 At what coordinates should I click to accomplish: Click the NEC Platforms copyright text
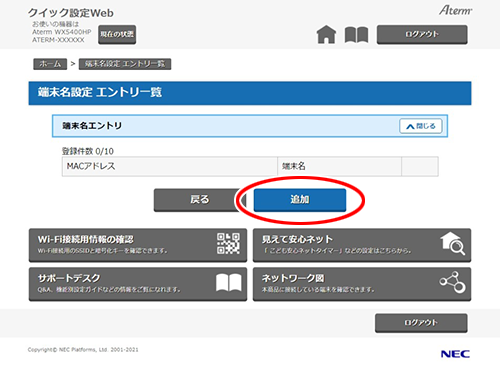point(83,350)
